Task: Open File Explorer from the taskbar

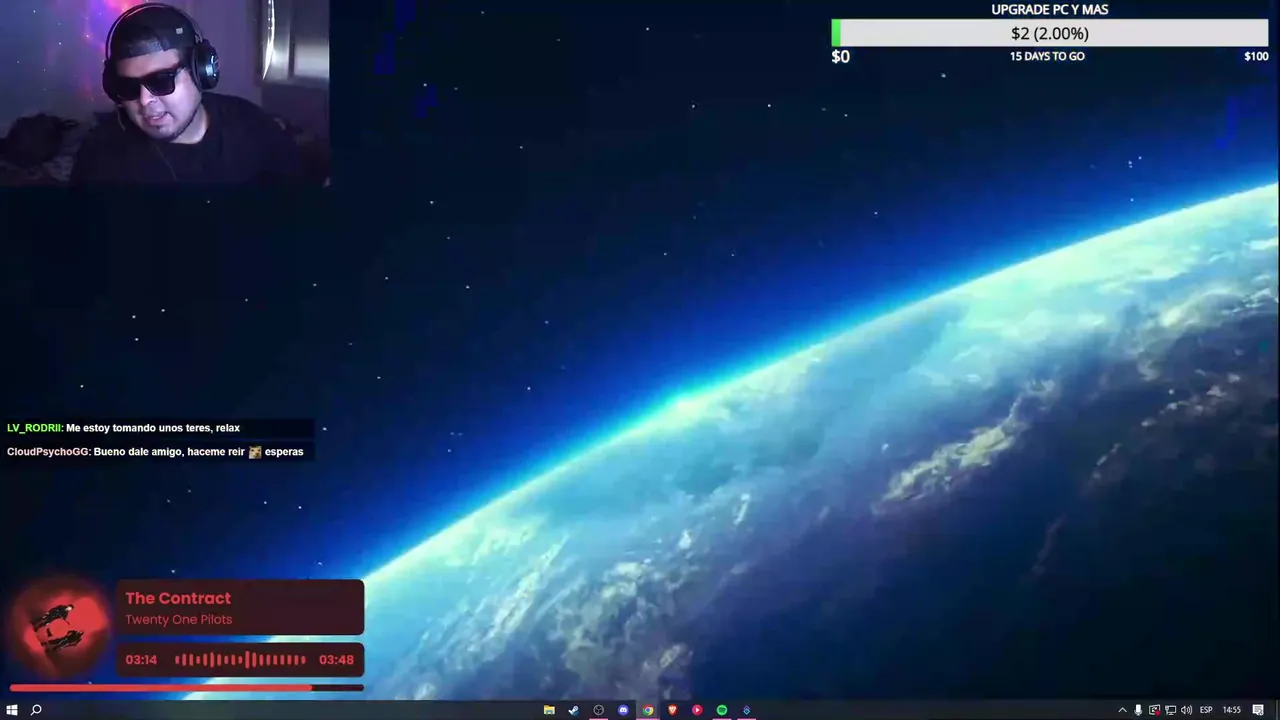Action: pos(549,710)
